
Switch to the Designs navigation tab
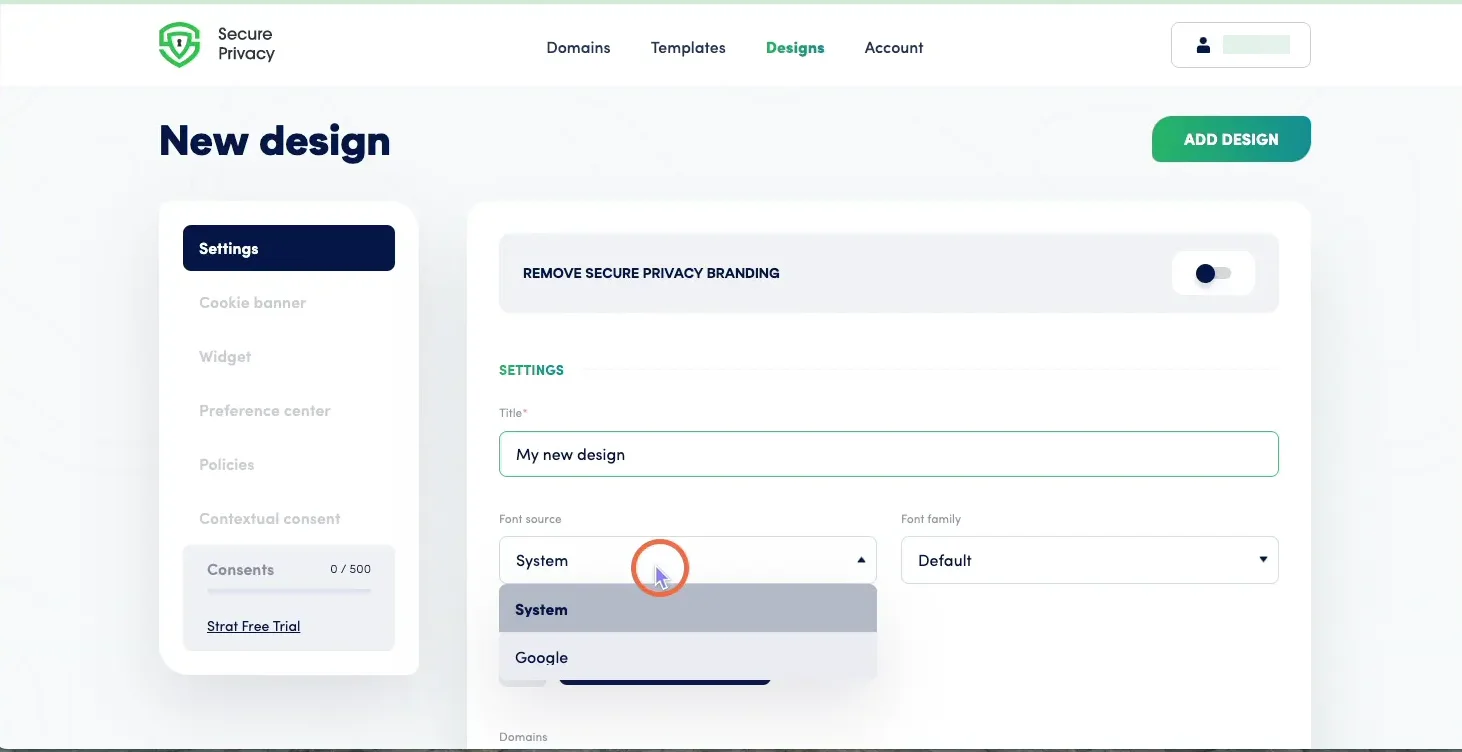tap(795, 47)
